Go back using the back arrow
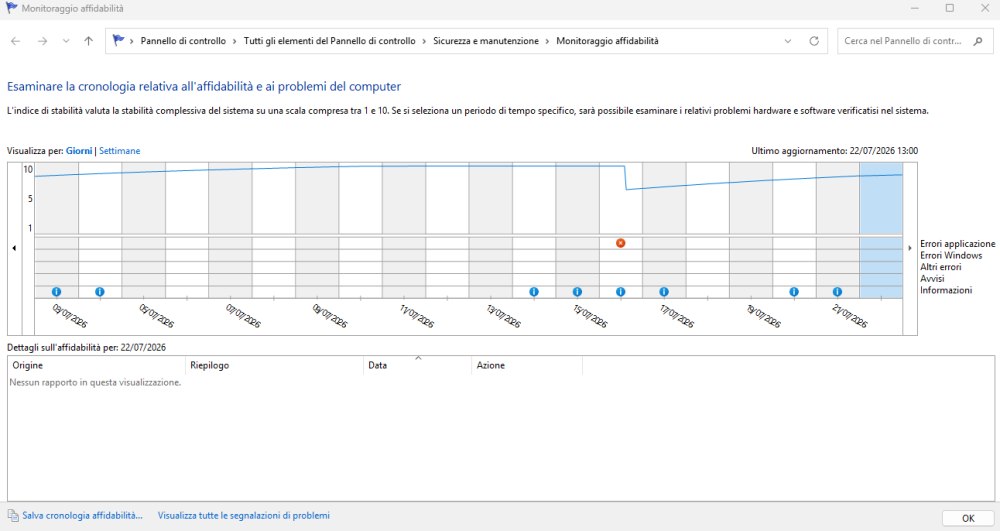 click(16, 41)
